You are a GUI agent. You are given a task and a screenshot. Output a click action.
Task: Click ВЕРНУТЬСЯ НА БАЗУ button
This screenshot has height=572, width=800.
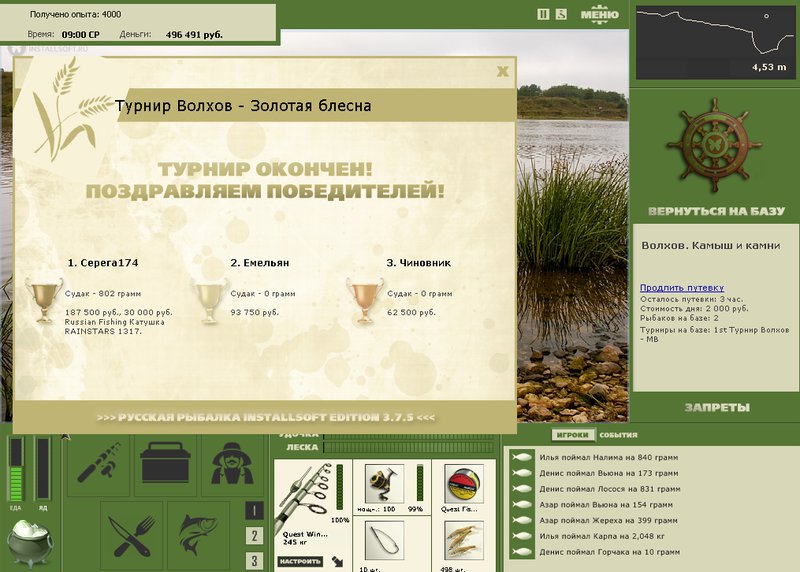716,211
